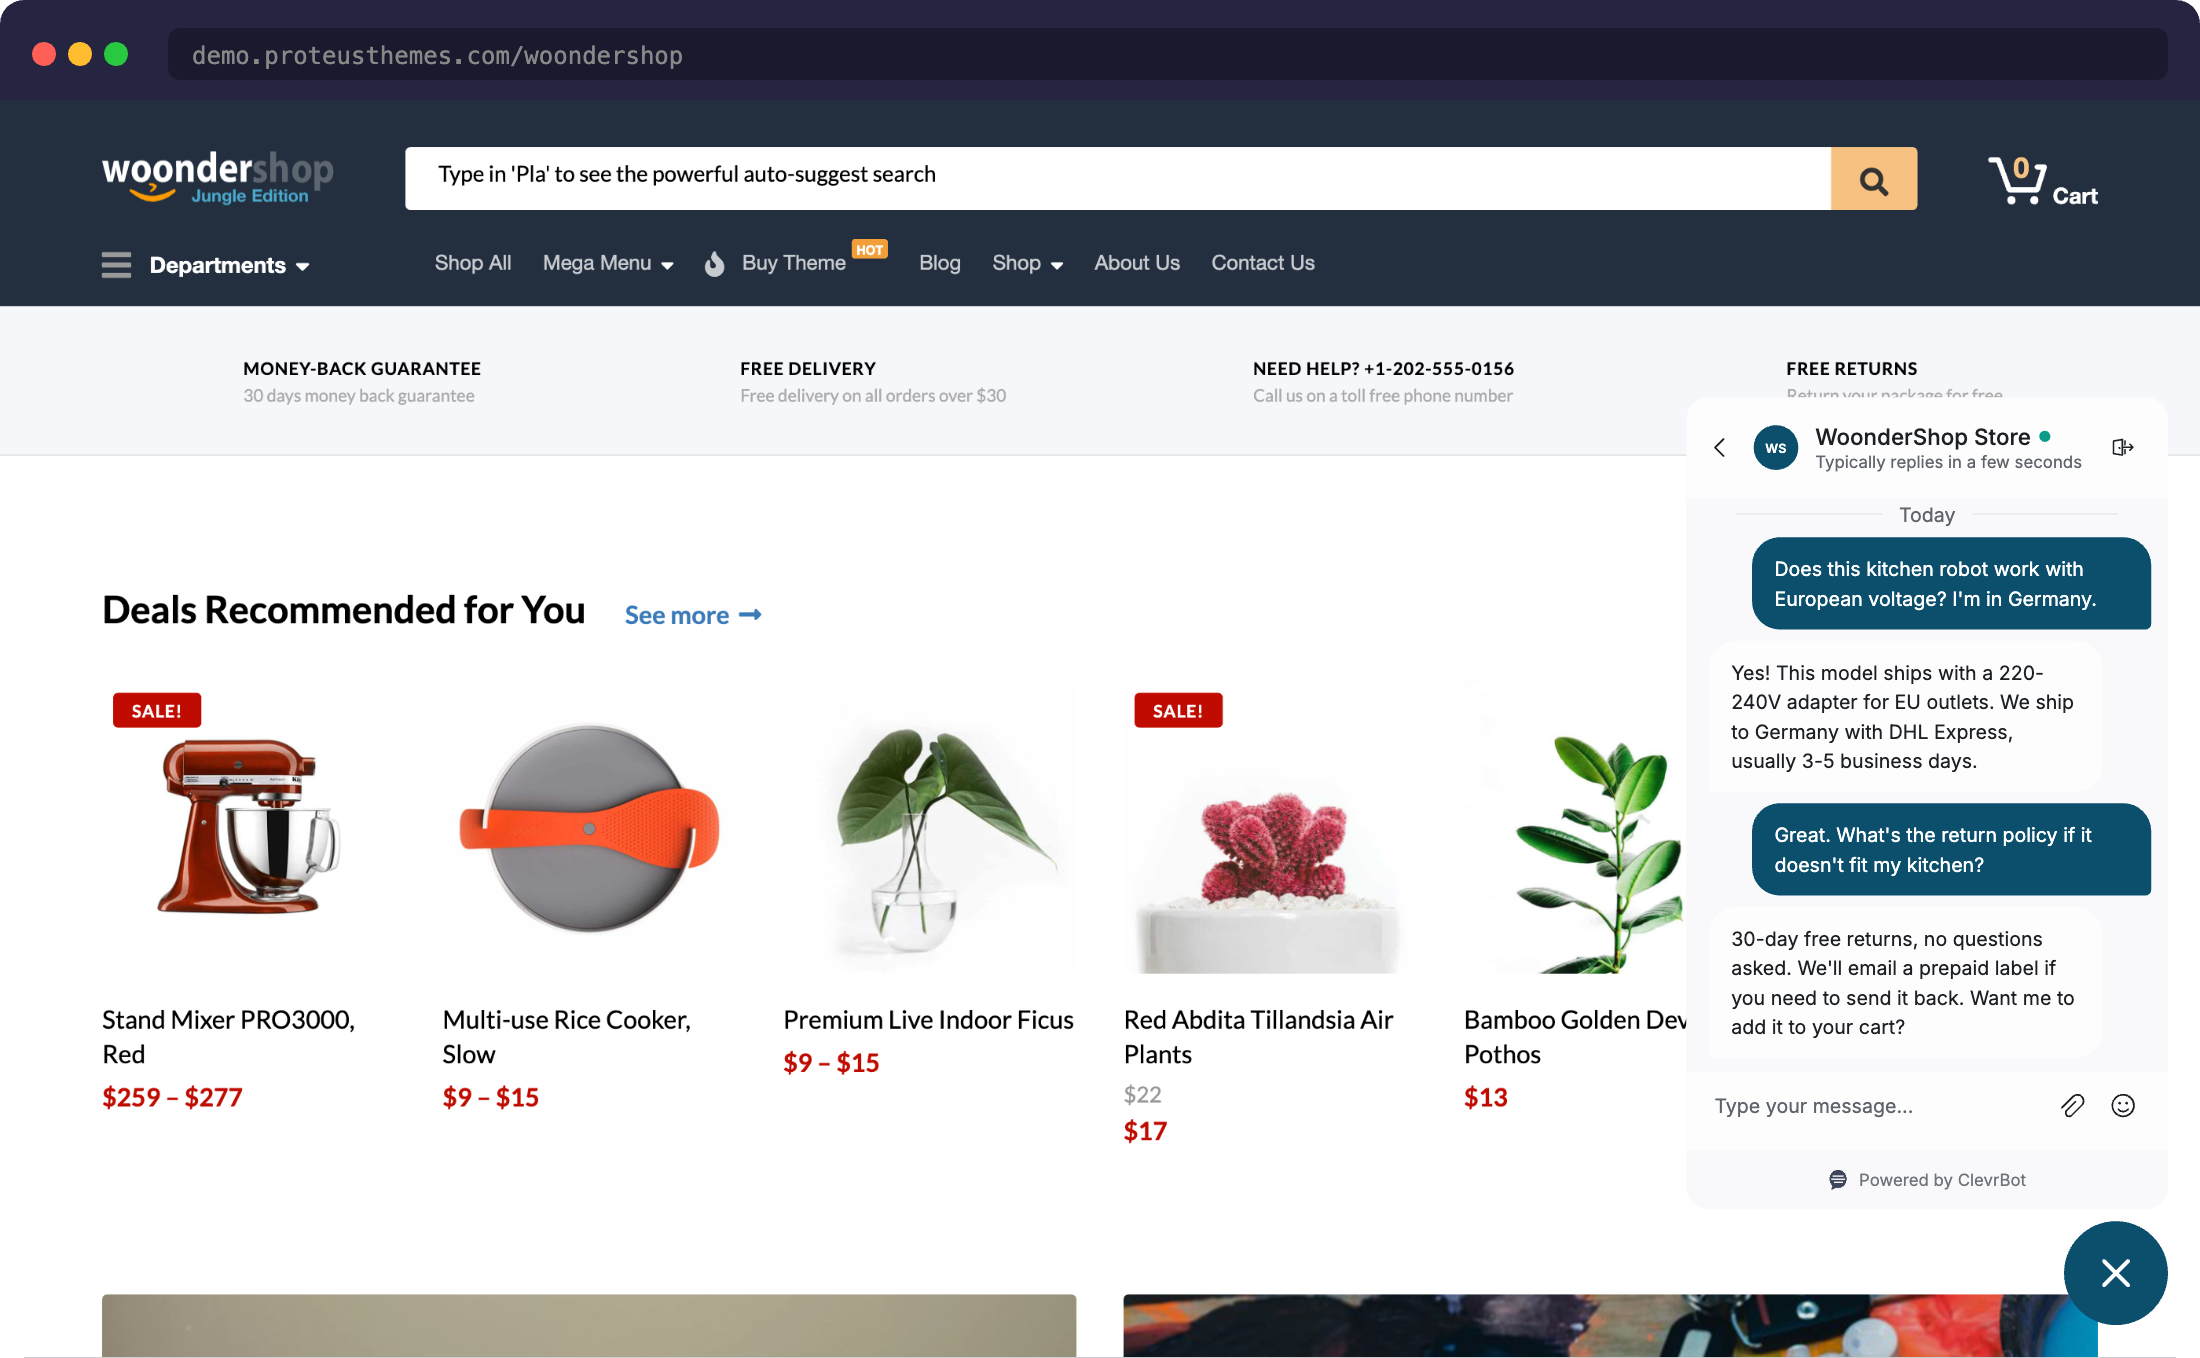Open the shopping cart icon

pyautogui.click(x=2018, y=182)
